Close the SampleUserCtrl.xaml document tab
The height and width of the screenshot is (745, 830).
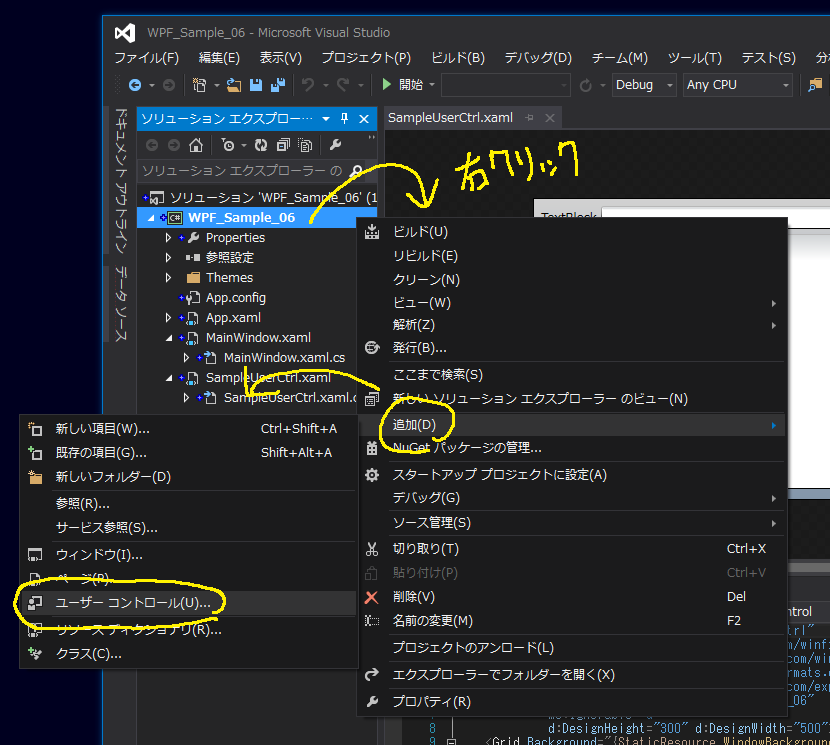[x=550, y=118]
